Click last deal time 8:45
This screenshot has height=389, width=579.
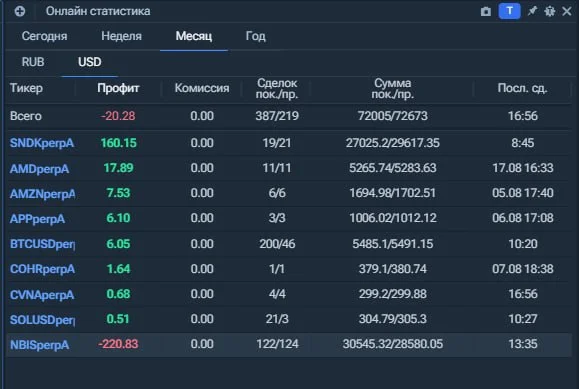pyautogui.click(x=523, y=143)
